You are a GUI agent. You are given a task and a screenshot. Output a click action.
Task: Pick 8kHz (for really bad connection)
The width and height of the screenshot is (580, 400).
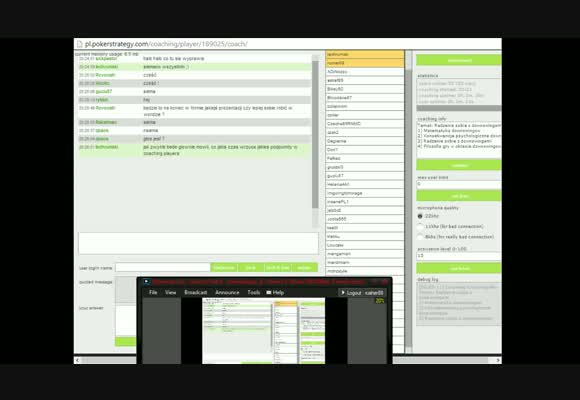click(x=420, y=237)
